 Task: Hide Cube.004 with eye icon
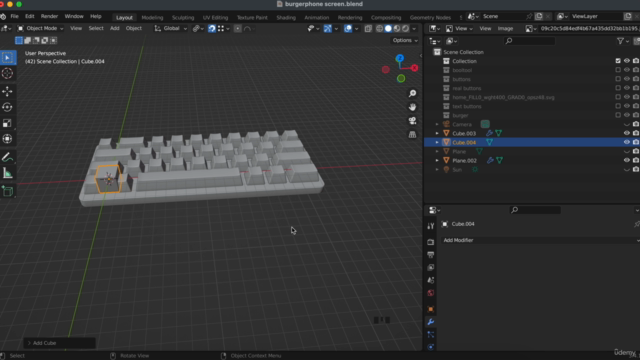[x=627, y=142]
